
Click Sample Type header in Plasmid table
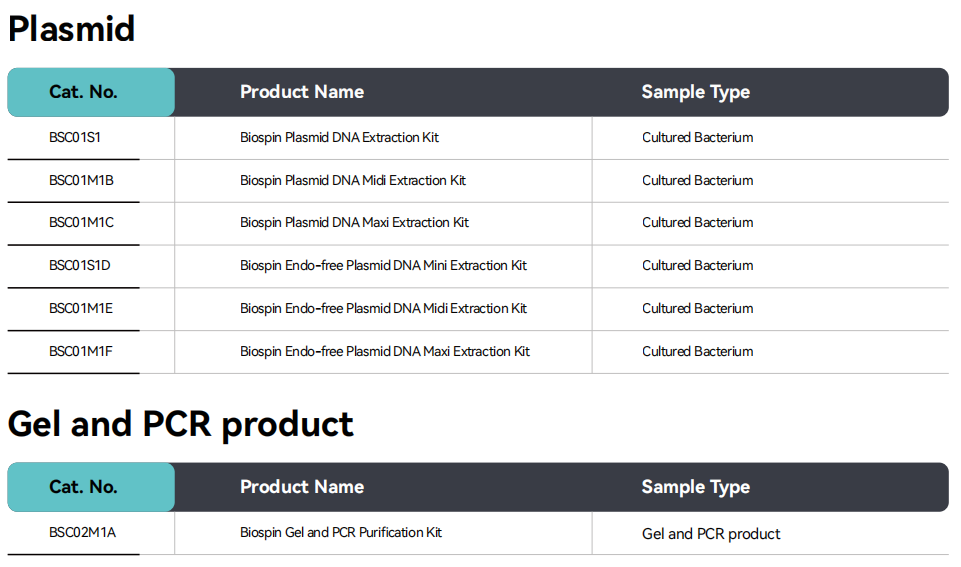pos(695,92)
